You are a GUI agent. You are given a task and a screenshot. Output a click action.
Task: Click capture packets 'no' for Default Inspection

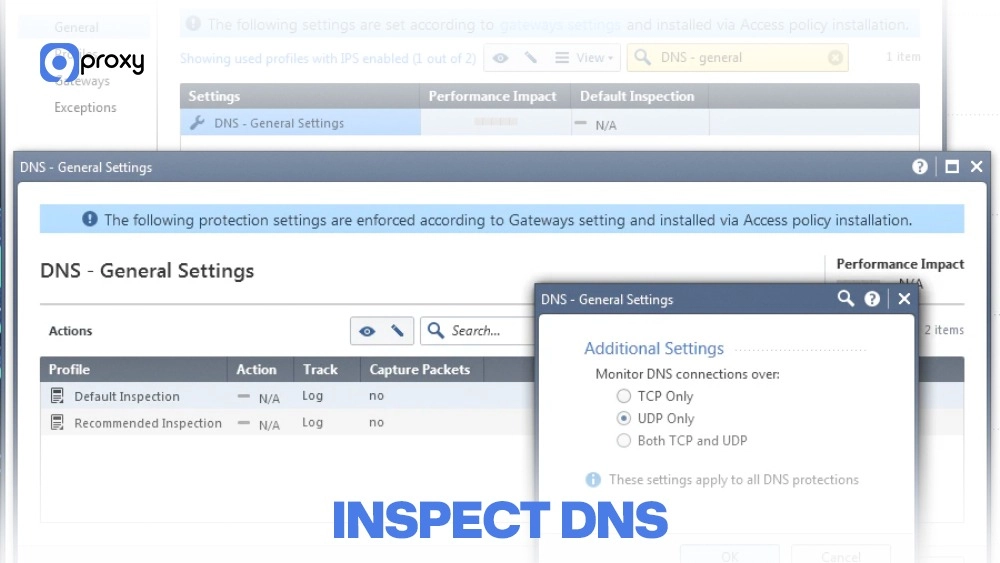376,396
